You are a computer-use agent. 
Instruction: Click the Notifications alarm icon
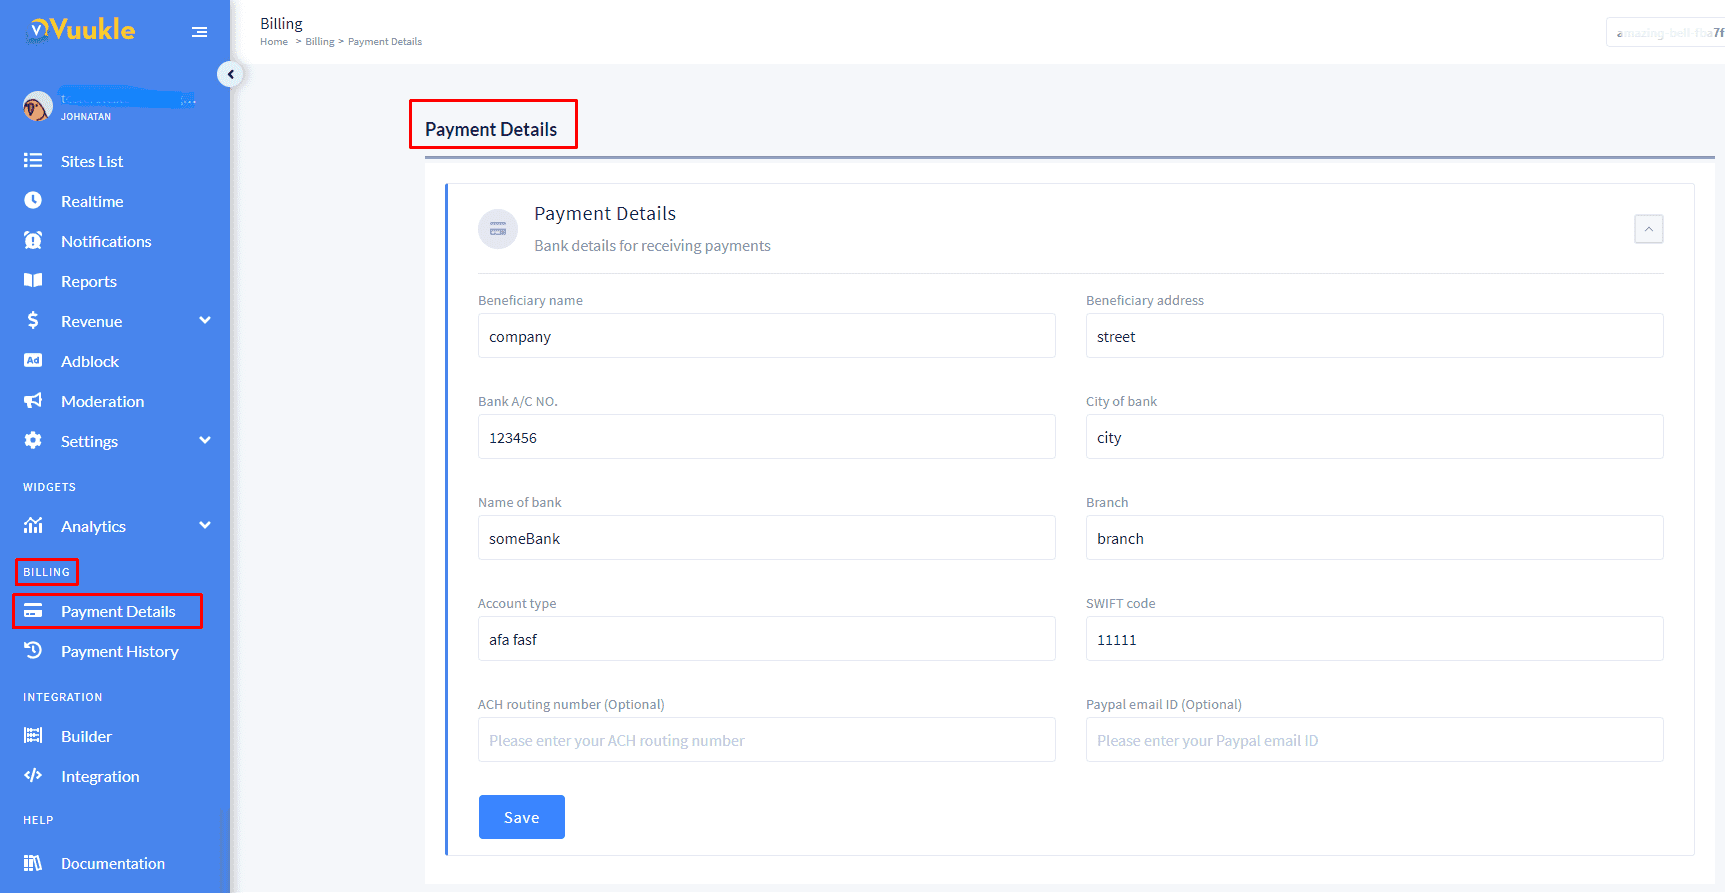click(33, 241)
